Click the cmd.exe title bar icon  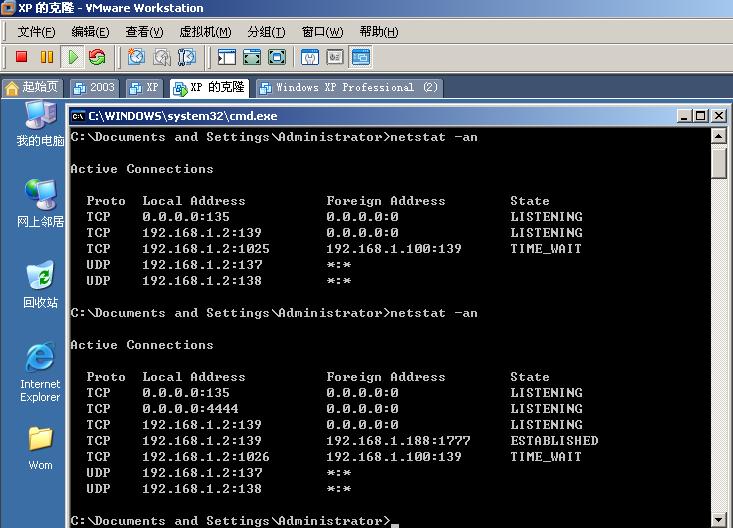pyautogui.click(x=78, y=116)
